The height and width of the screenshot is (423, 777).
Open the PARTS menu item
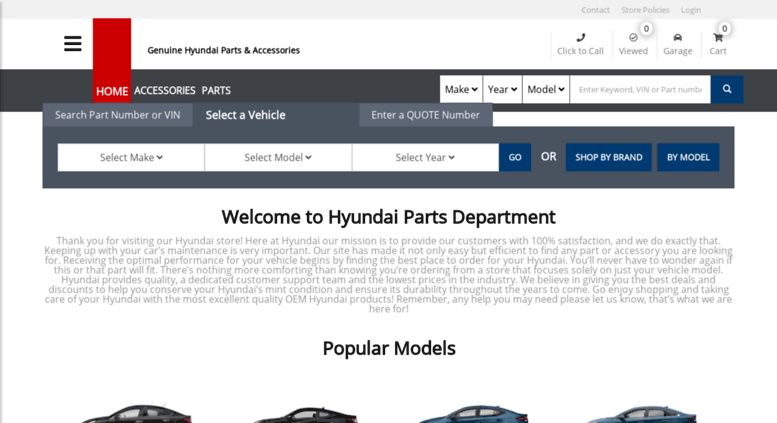coord(216,91)
